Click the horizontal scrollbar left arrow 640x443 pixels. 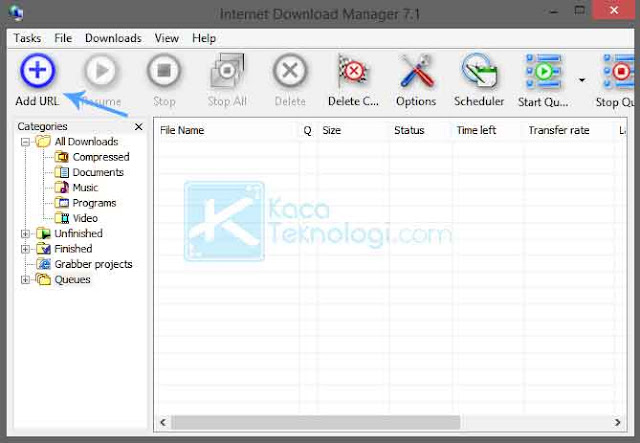click(163, 422)
